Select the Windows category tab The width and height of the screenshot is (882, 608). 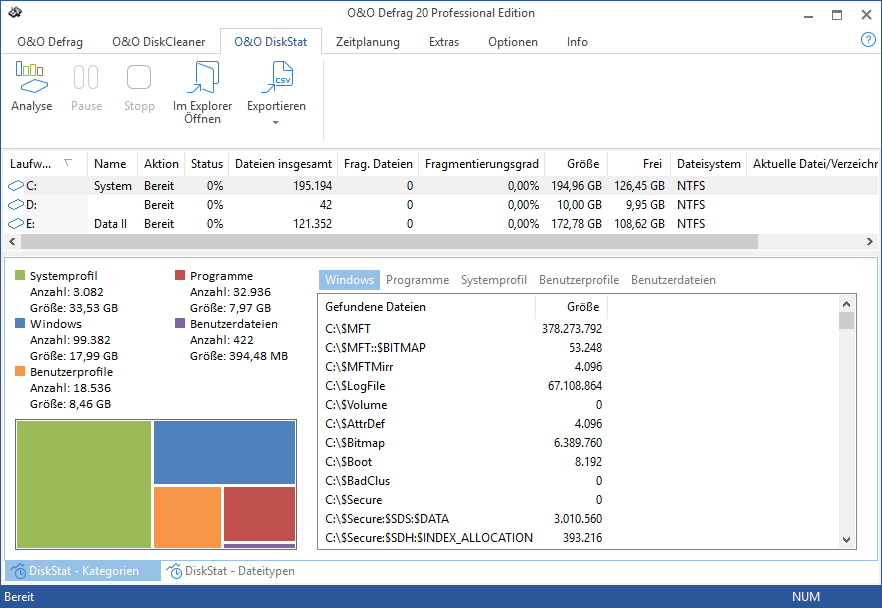[349, 280]
